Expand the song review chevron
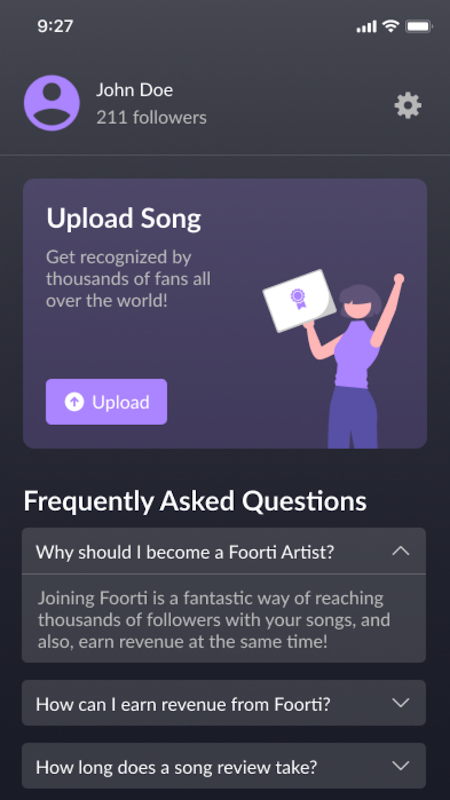 [x=401, y=766]
